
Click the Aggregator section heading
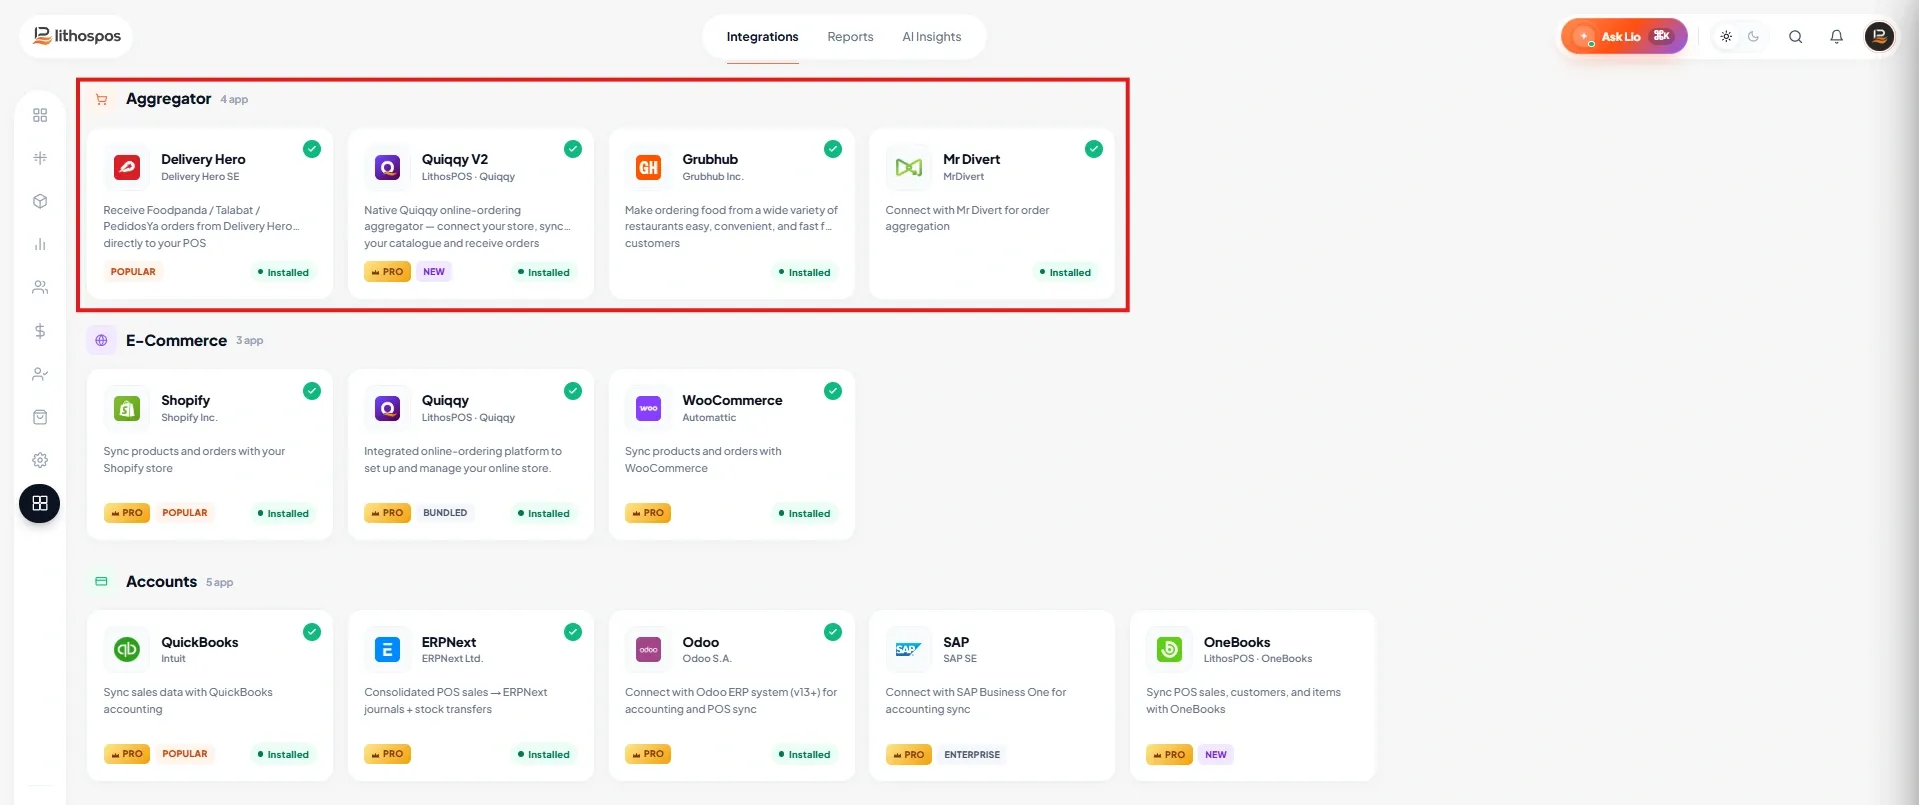pos(168,99)
